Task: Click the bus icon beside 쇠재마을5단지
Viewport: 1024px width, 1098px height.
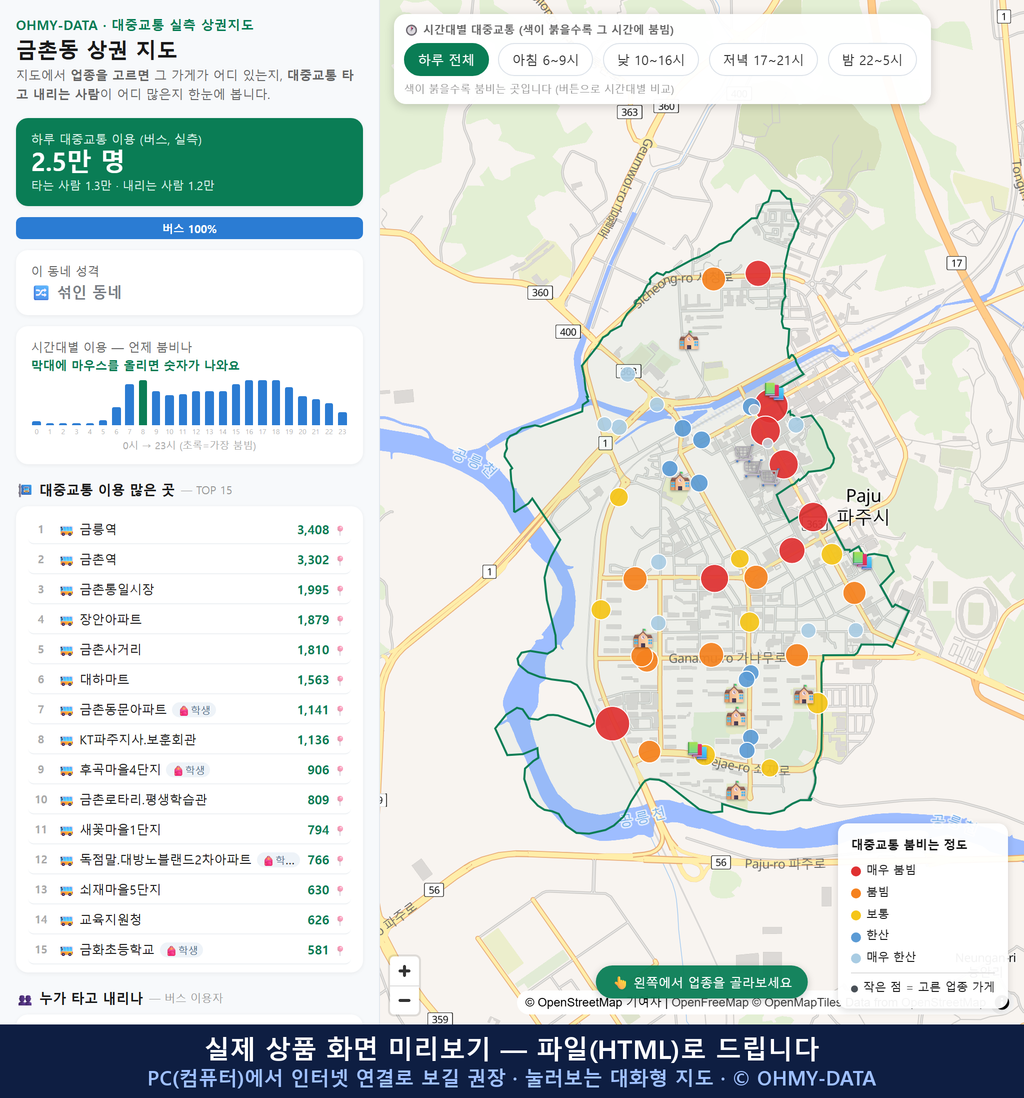Action: tap(67, 890)
